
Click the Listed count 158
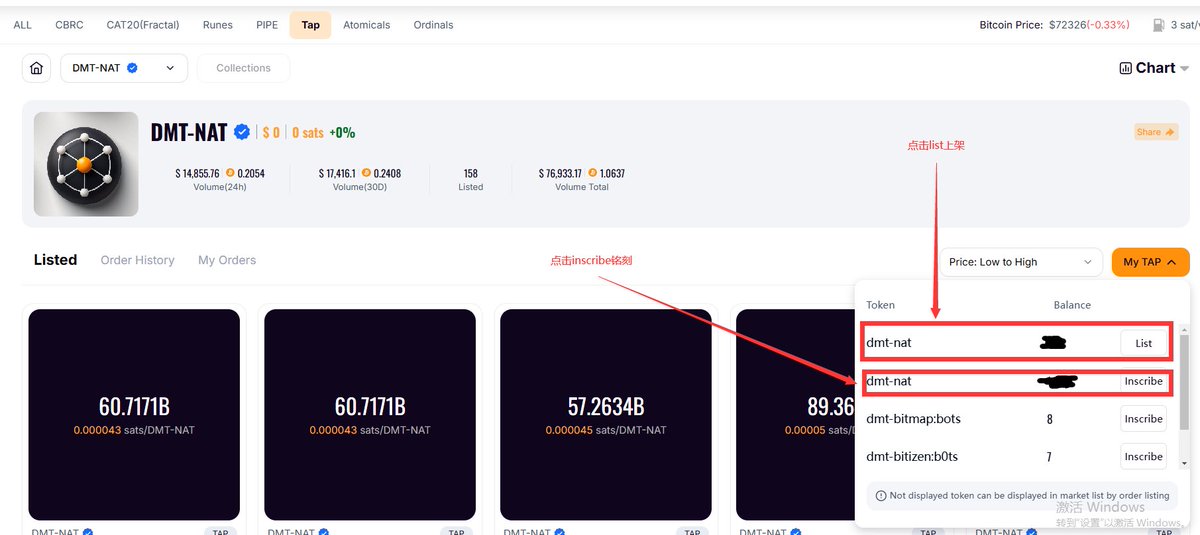[471, 173]
